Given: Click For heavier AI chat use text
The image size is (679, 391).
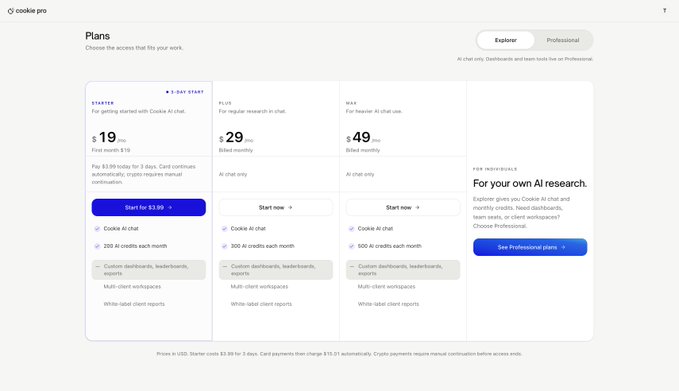Looking at the screenshot, I should (x=374, y=111).
